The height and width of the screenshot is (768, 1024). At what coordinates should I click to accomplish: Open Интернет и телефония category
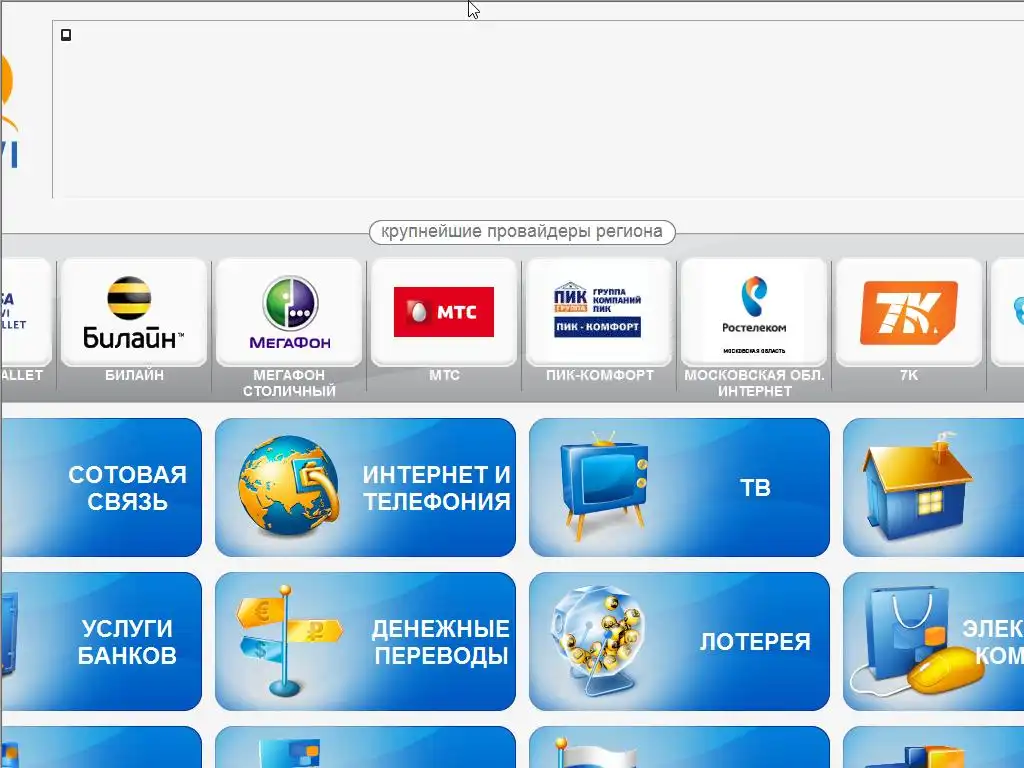click(x=365, y=488)
